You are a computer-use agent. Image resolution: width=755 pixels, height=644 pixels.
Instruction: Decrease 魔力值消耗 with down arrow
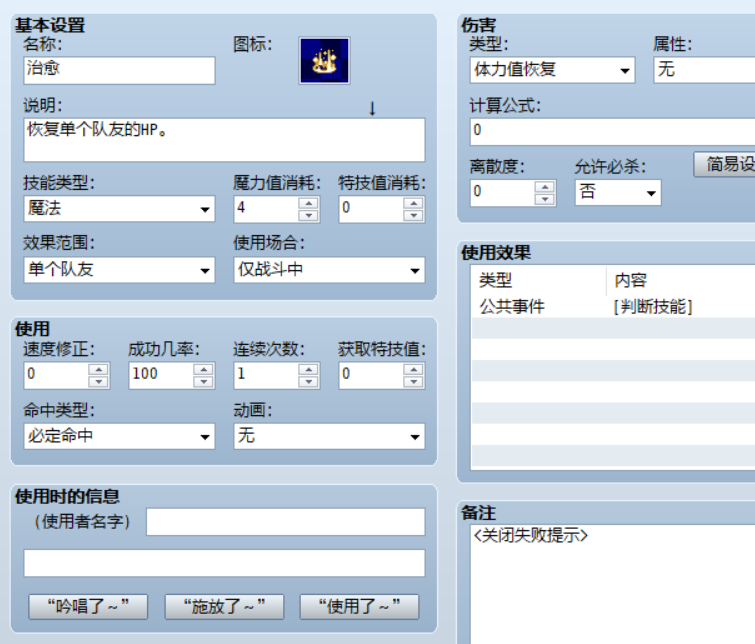pos(308,215)
